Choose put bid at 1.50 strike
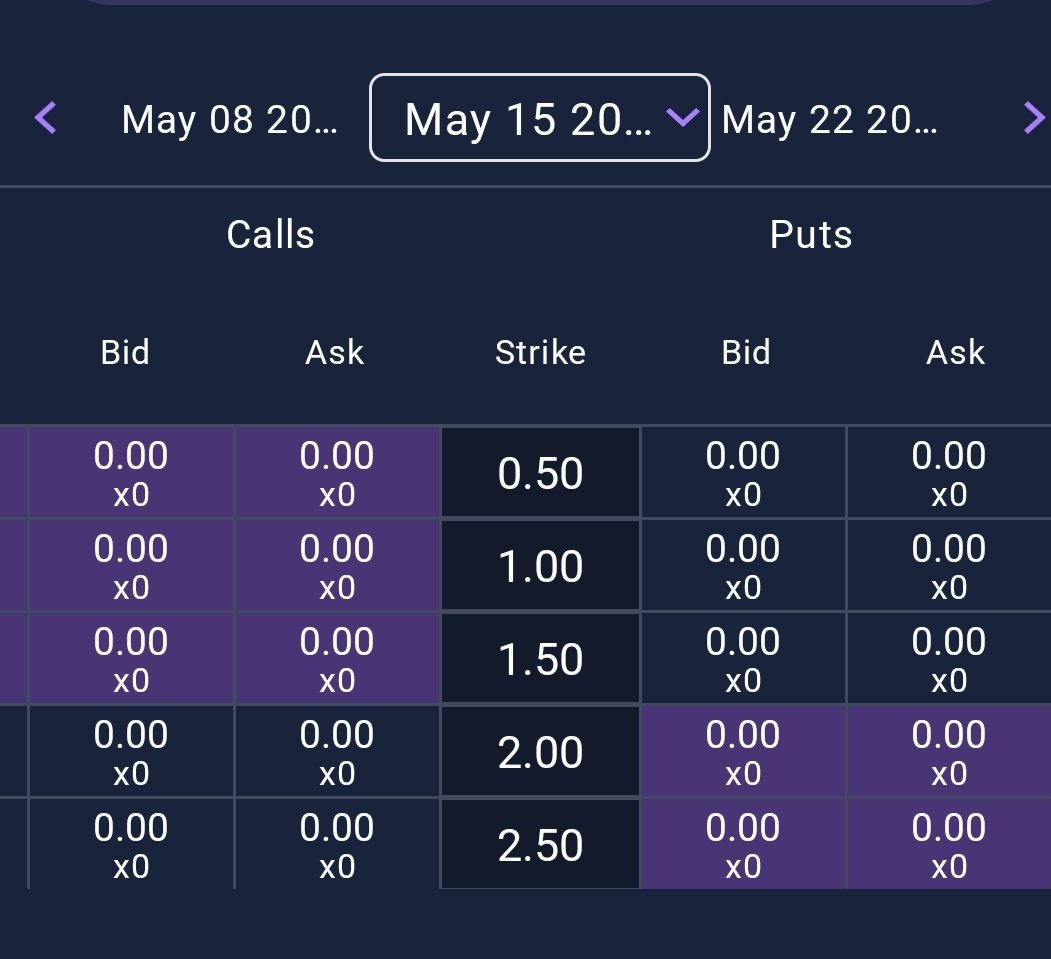Viewport: 1051px width, 959px height. tap(743, 659)
